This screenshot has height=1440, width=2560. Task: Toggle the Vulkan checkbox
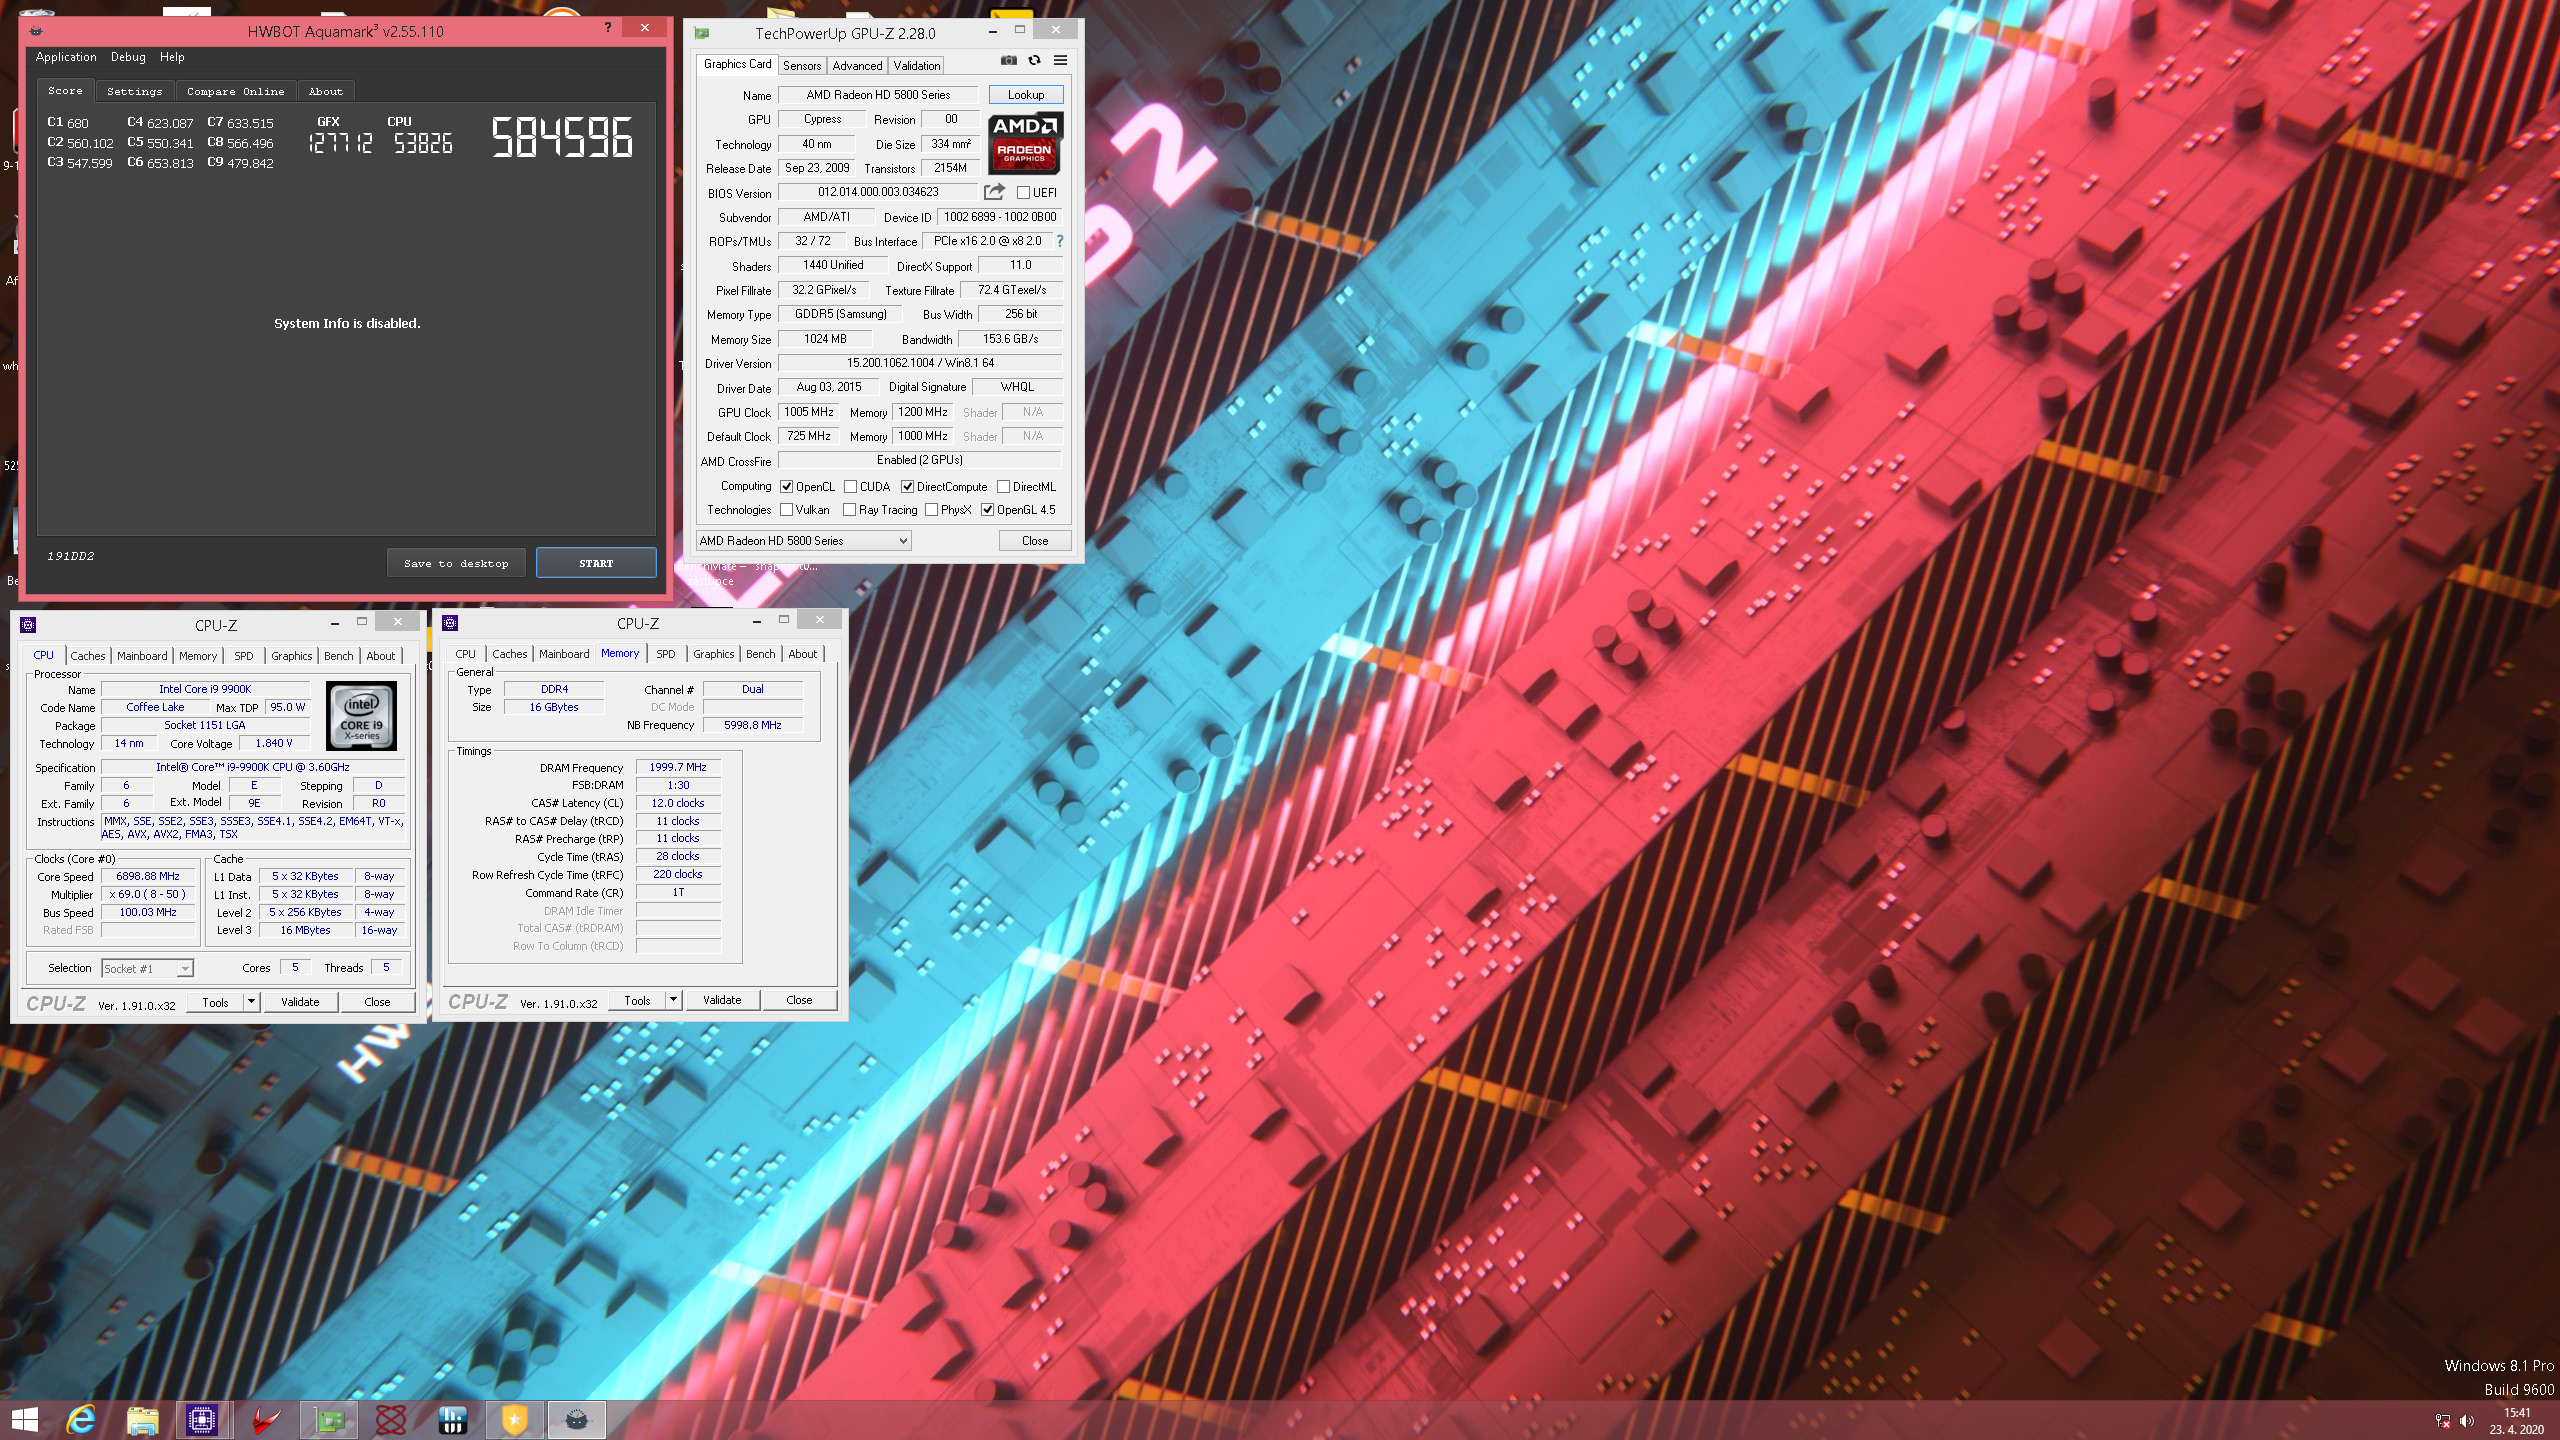click(x=787, y=510)
